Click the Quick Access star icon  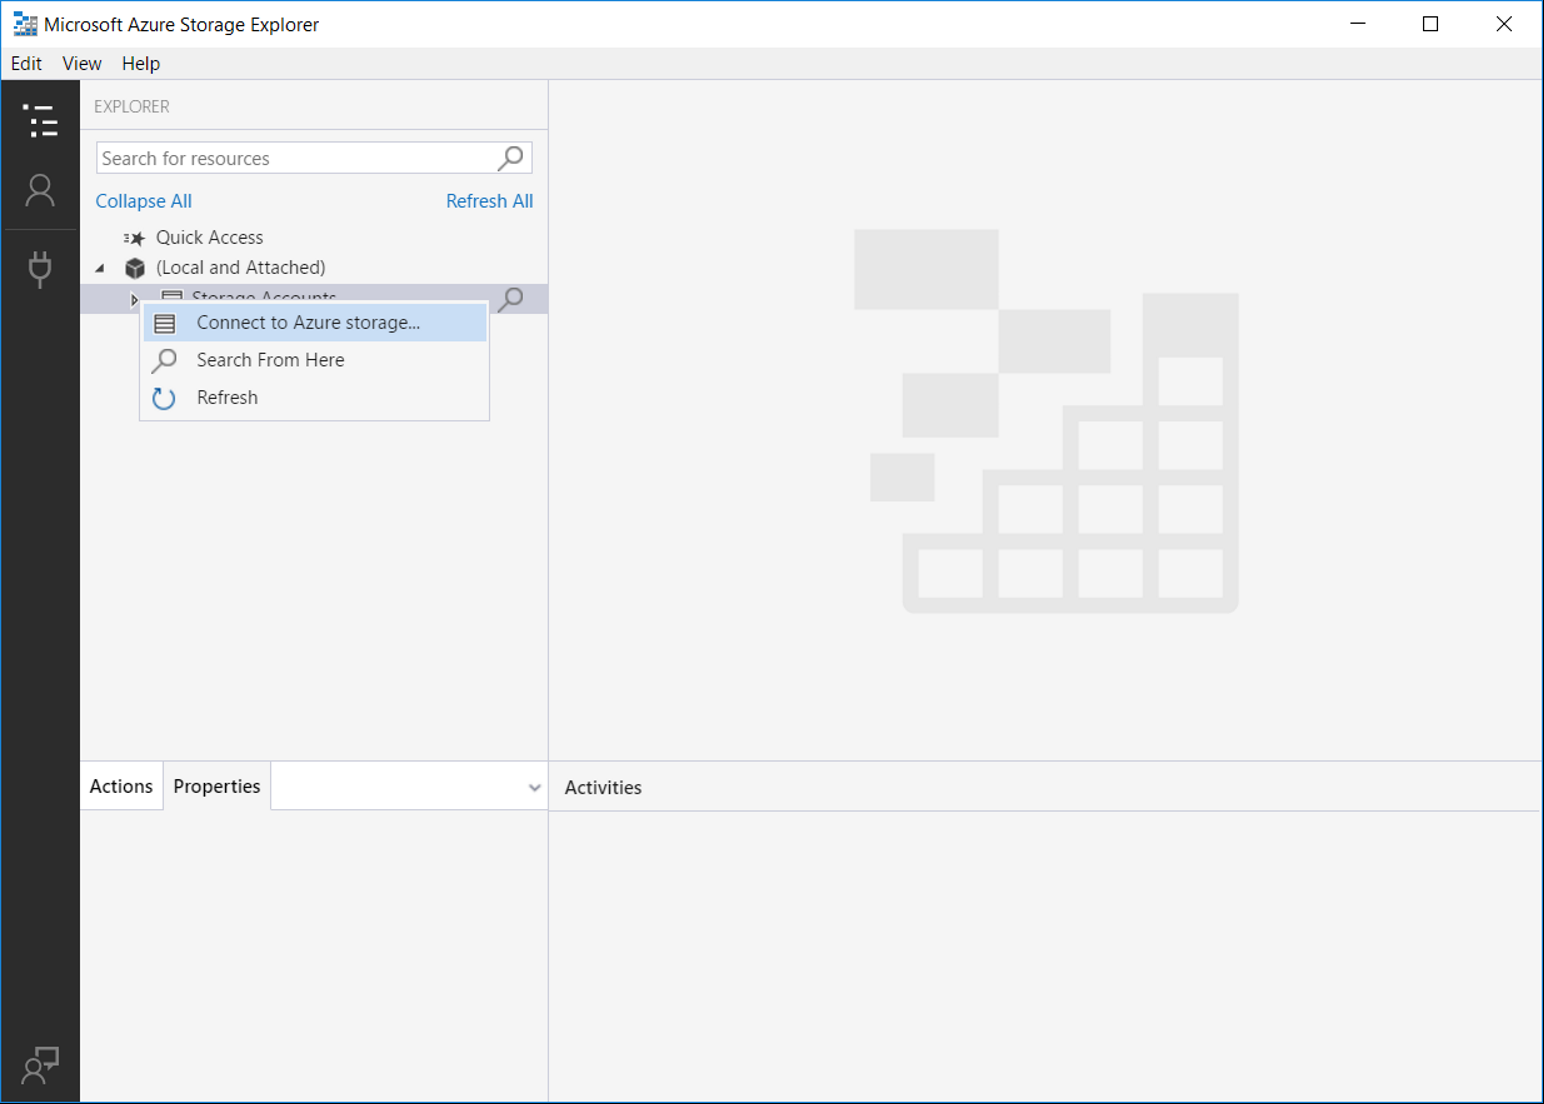134,238
